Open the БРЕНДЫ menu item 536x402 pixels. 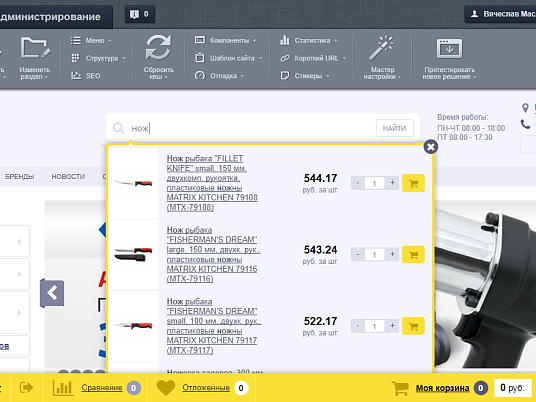[x=19, y=177]
